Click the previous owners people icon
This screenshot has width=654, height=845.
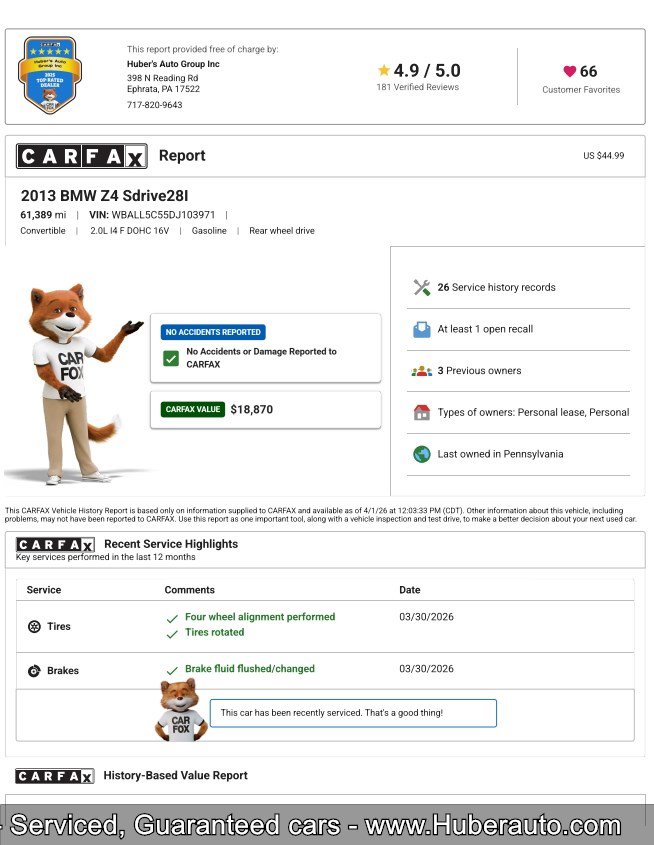(x=421, y=371)
